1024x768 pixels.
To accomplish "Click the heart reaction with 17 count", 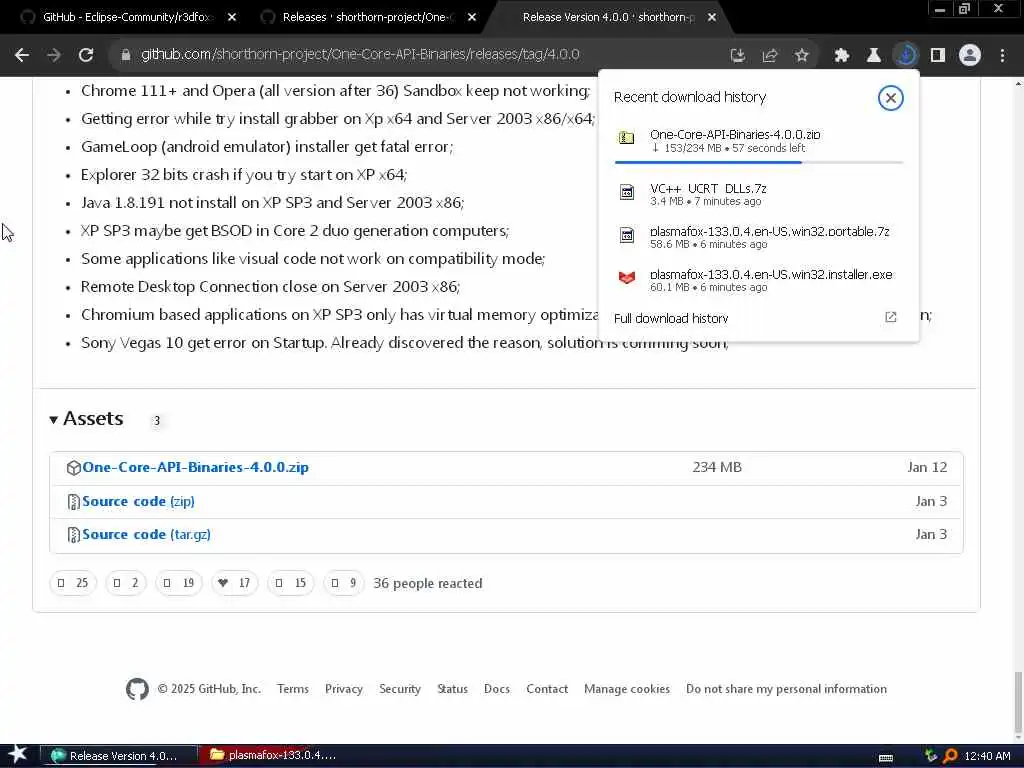I will click(x=234, y=583).
